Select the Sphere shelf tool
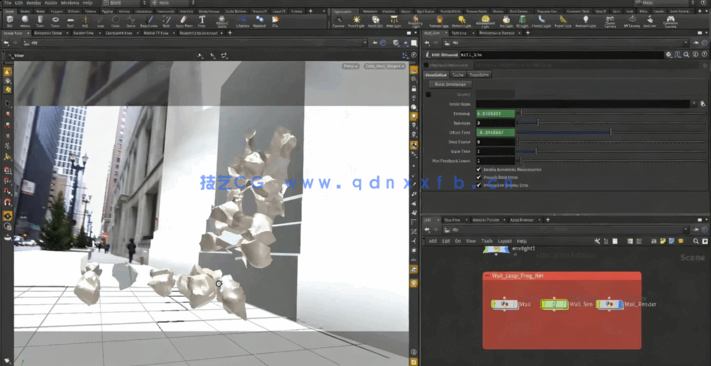 tap(25, 20)
